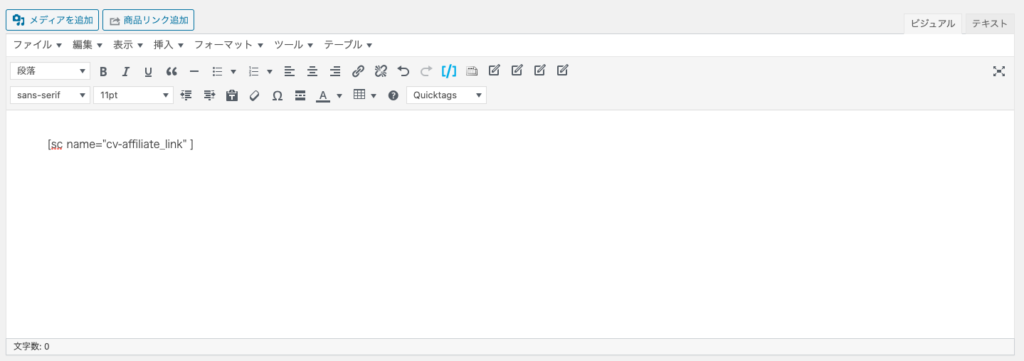Clear formatting with the eraser icon
1024x361 pixels.
click(x=255, y=95)
